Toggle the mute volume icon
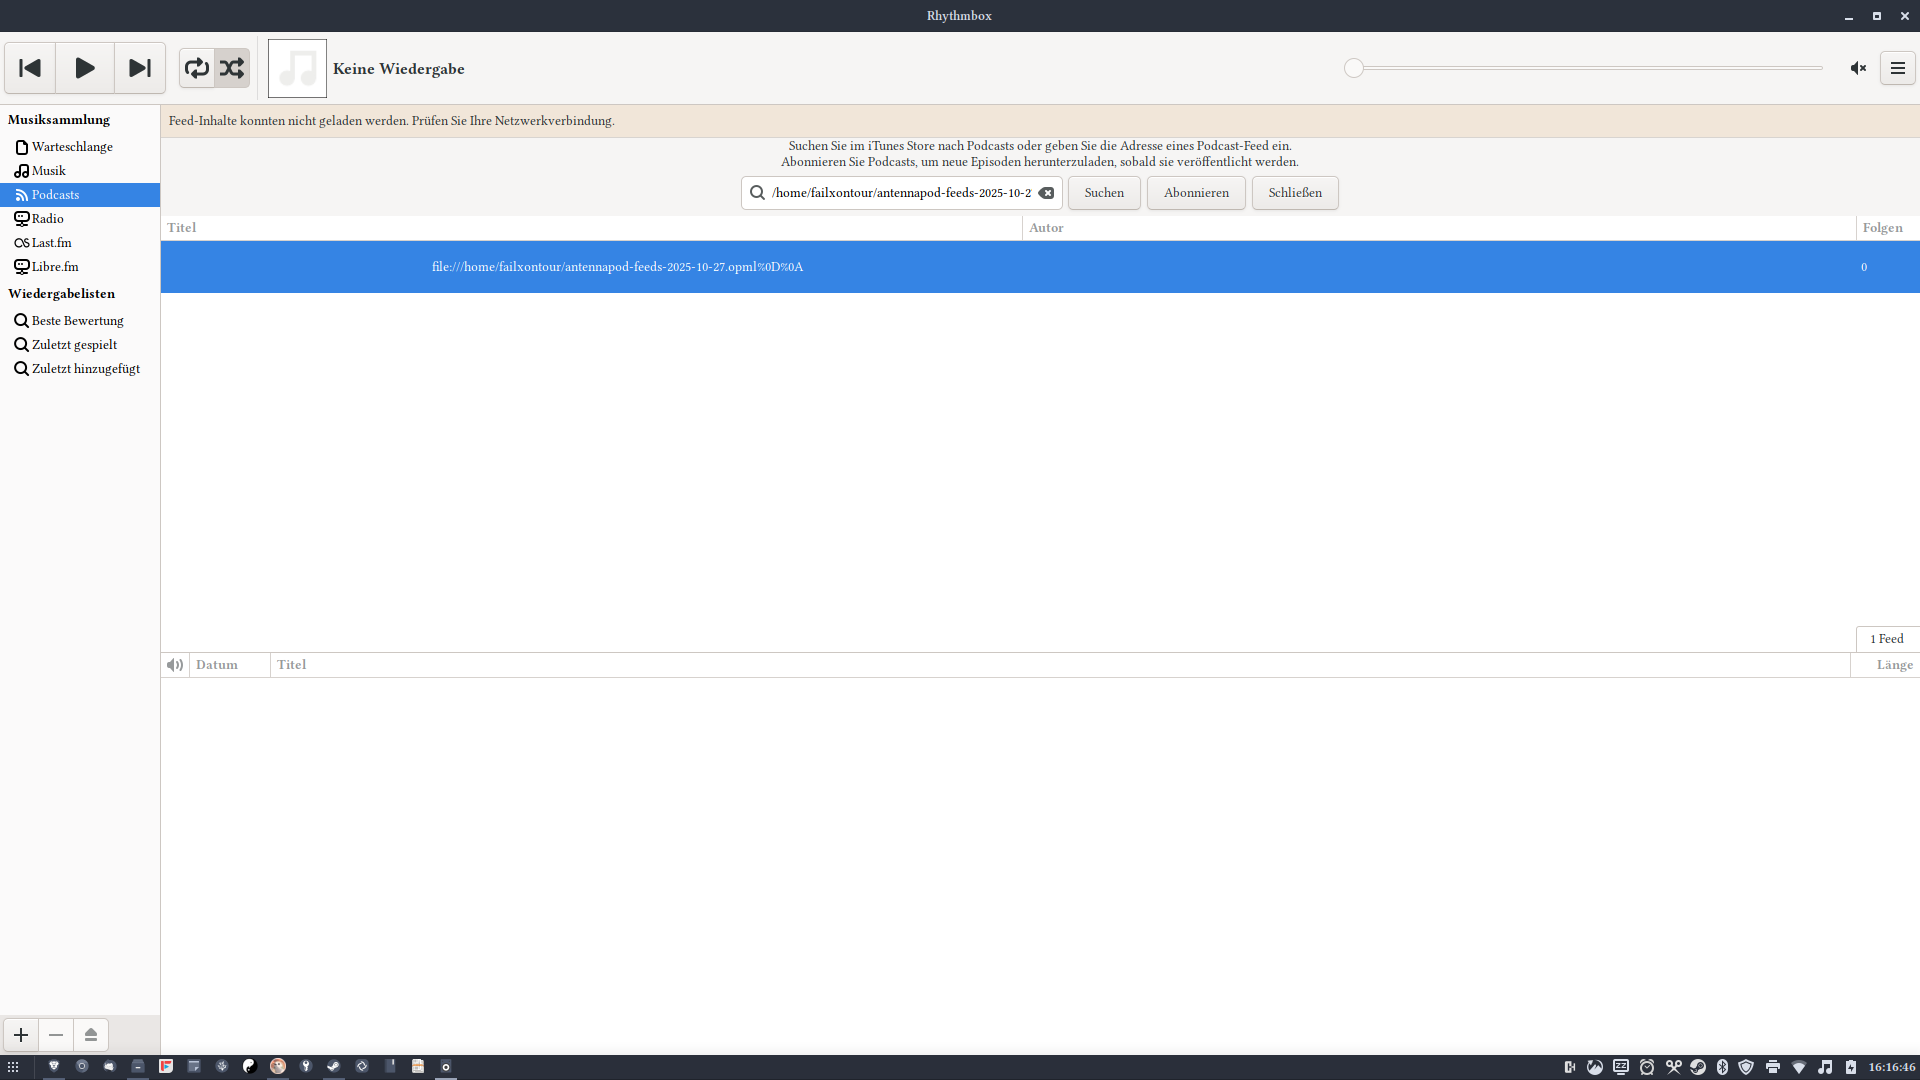 tap(1858, 68)
